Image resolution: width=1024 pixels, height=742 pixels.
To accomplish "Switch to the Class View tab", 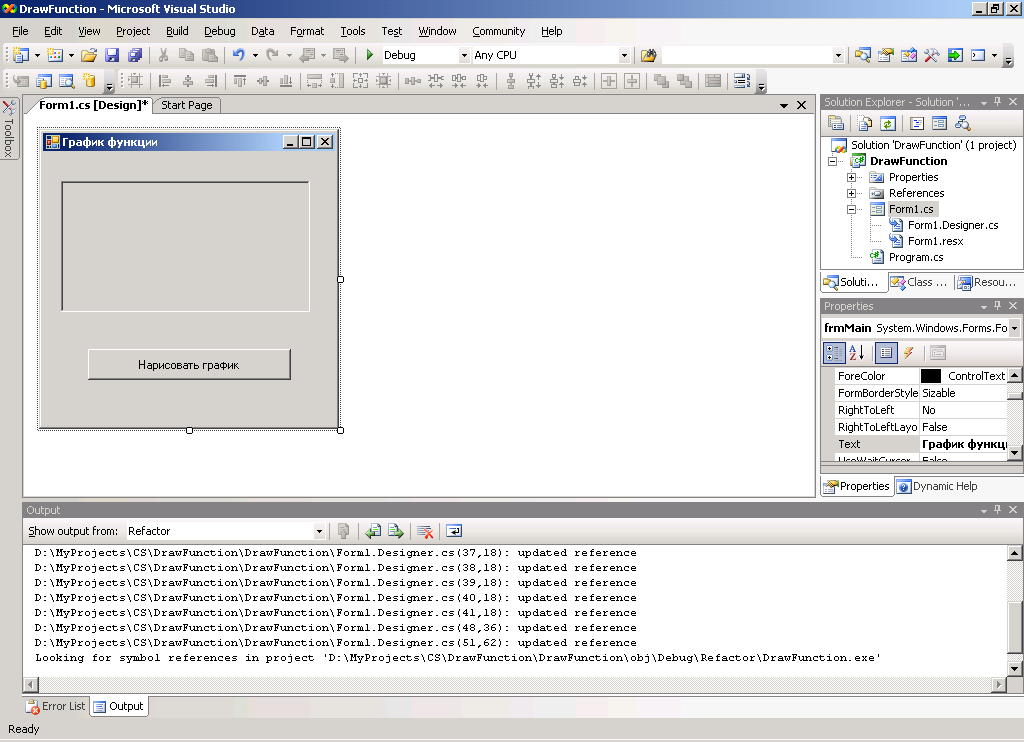I will point(920,282).
